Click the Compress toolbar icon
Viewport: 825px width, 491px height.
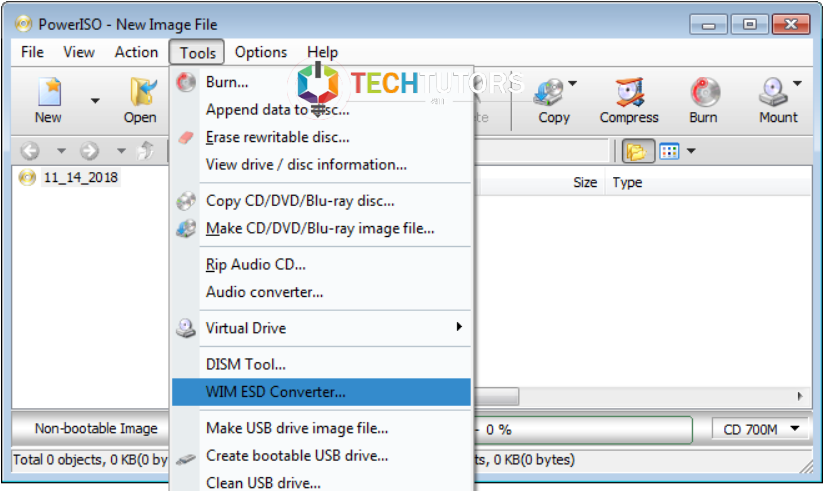629,93
